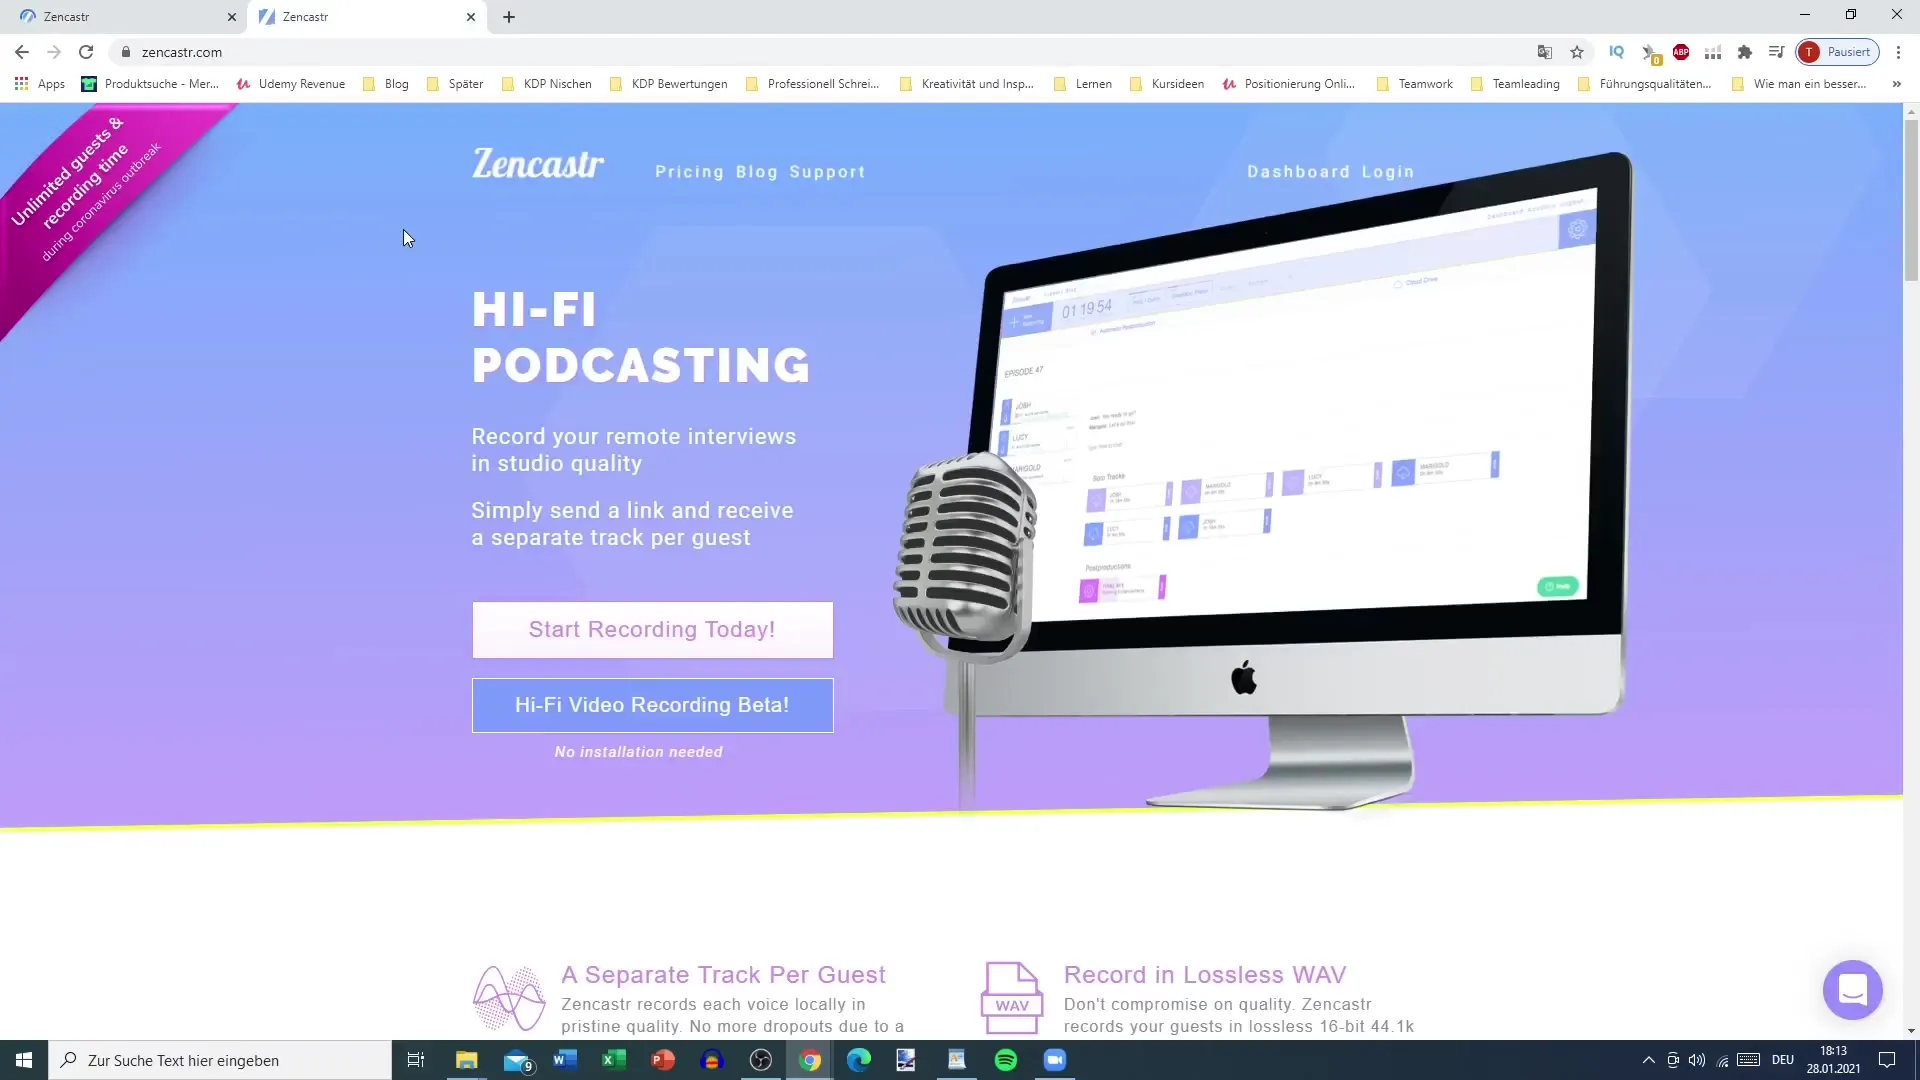This screenshot has height=1080, width=1920.
Task: Click Start Recording Today! button
Action: 652,630
